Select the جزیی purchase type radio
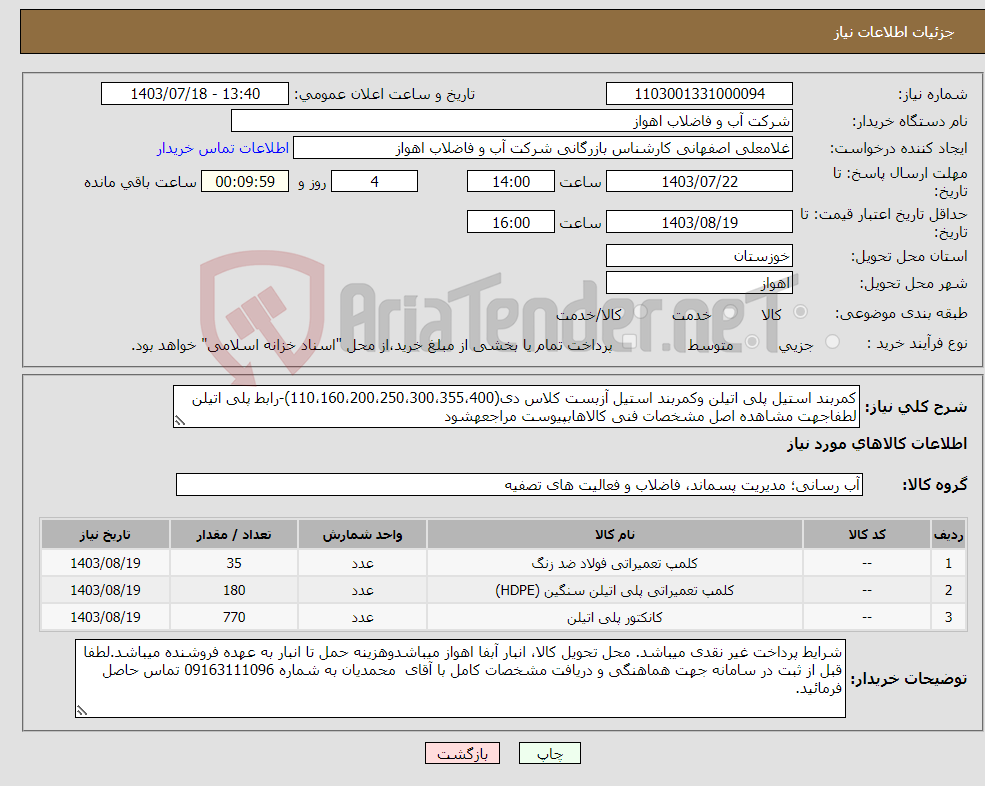The image size is (985, 786). tap(832, 342)
